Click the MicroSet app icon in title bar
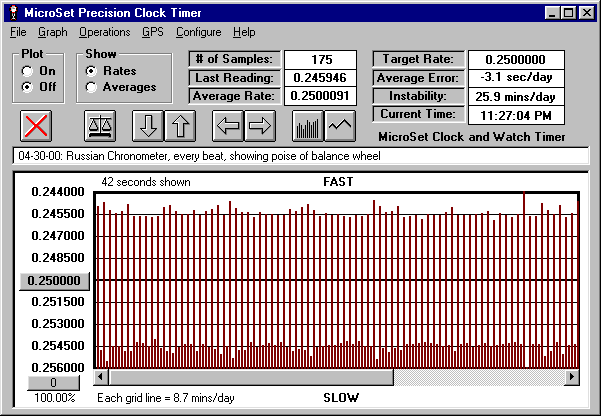The image size is (601, 416). coord(14,13)
